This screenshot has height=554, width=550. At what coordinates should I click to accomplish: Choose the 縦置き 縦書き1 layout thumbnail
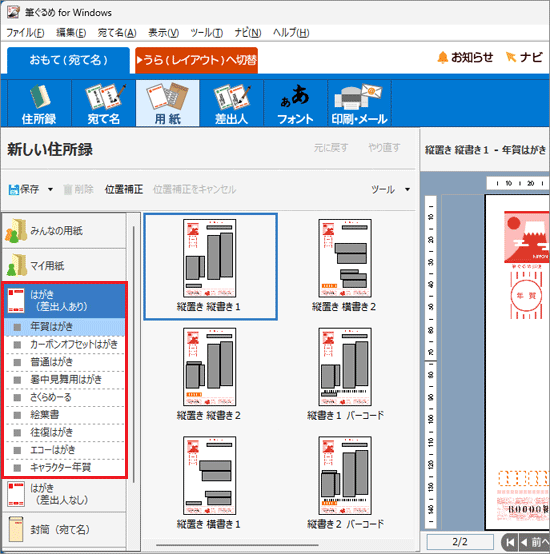[x=210, y=266]
